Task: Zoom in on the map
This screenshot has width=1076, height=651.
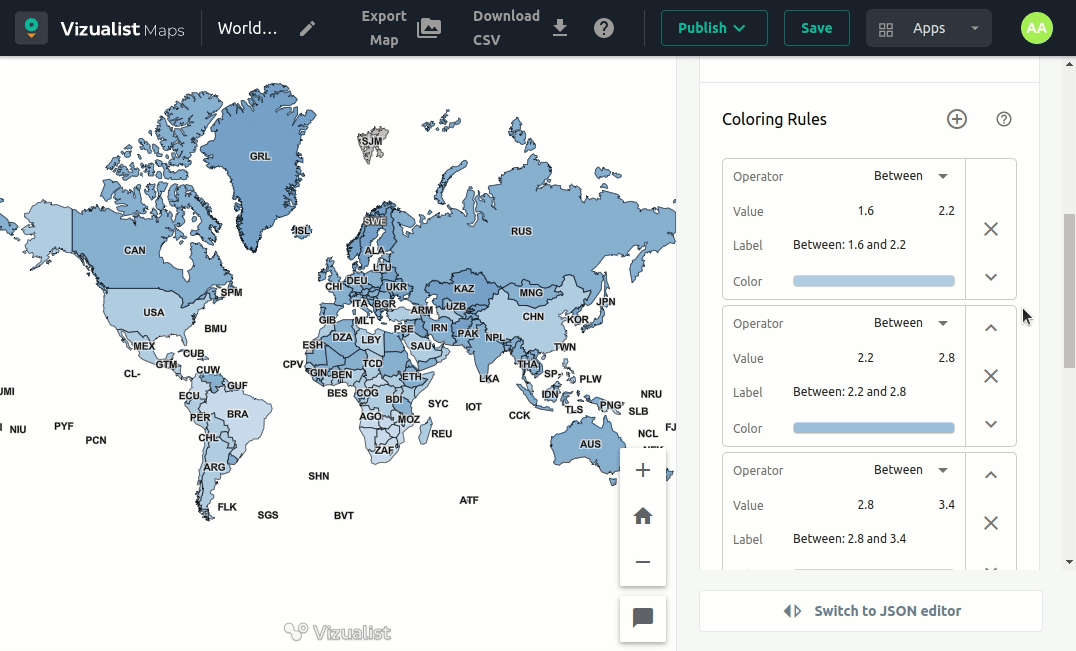Action: (x=643, y=470)
